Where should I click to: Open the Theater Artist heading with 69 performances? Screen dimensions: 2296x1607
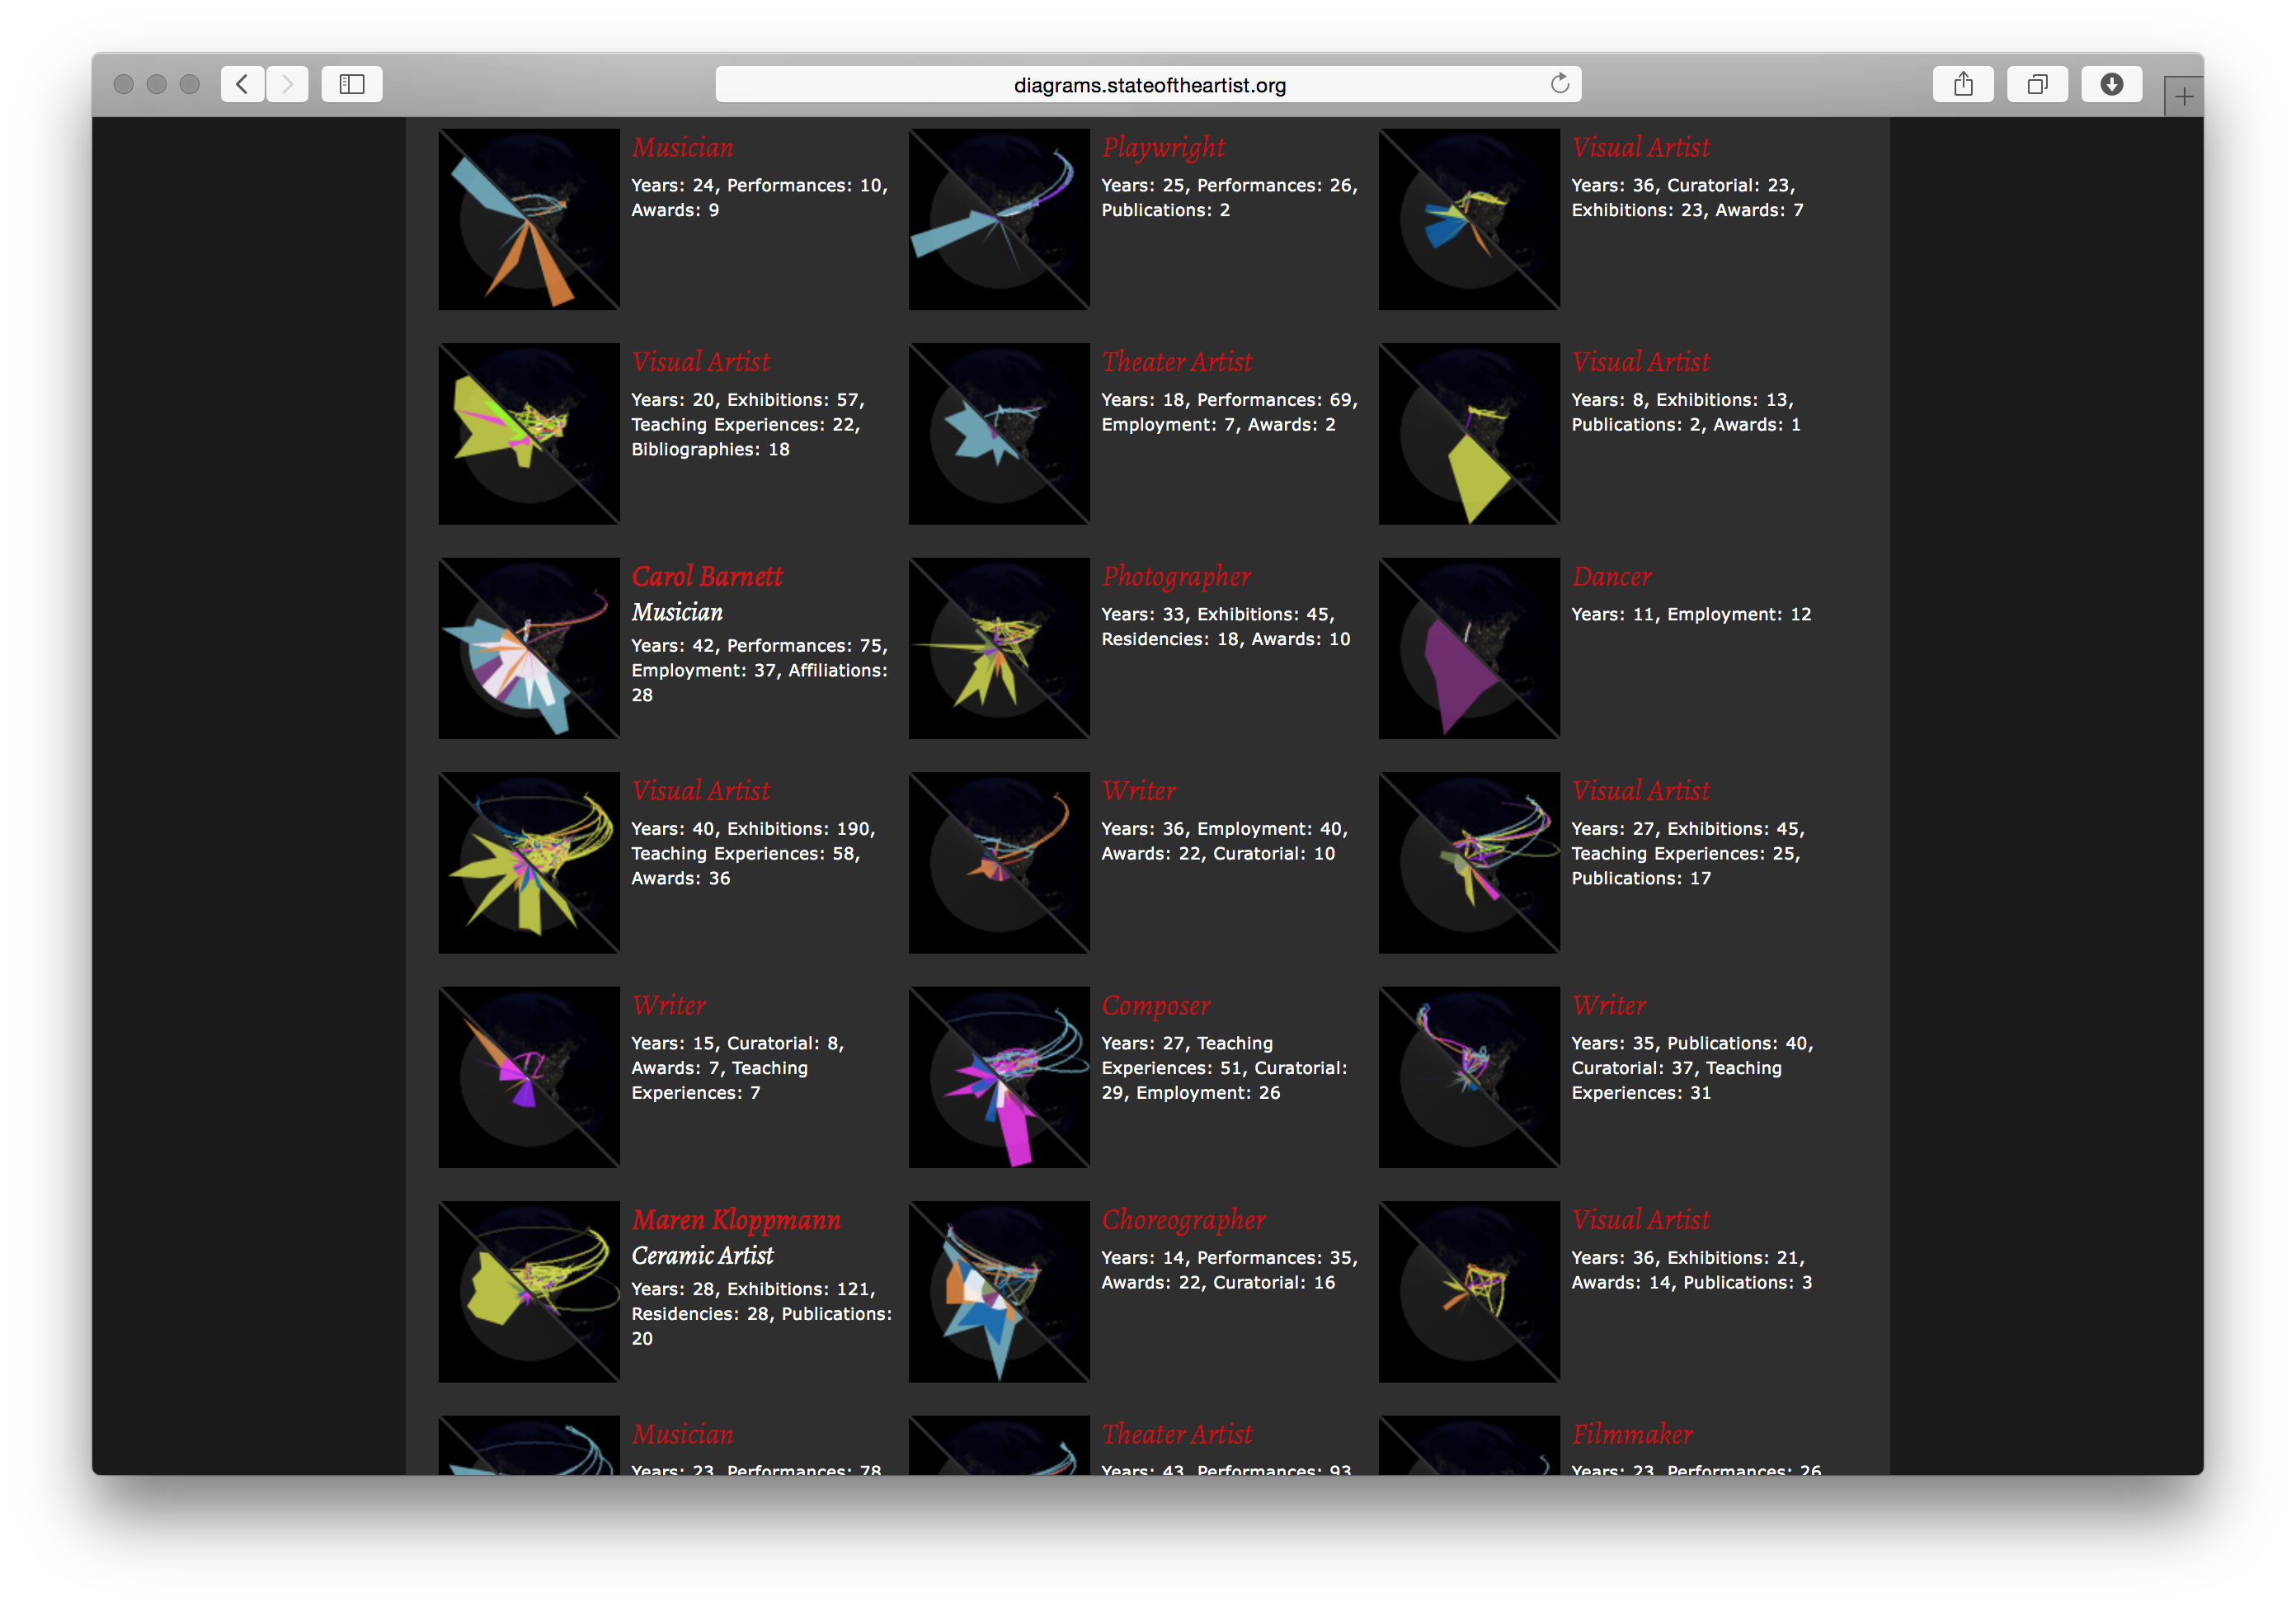click(1176, 362)
